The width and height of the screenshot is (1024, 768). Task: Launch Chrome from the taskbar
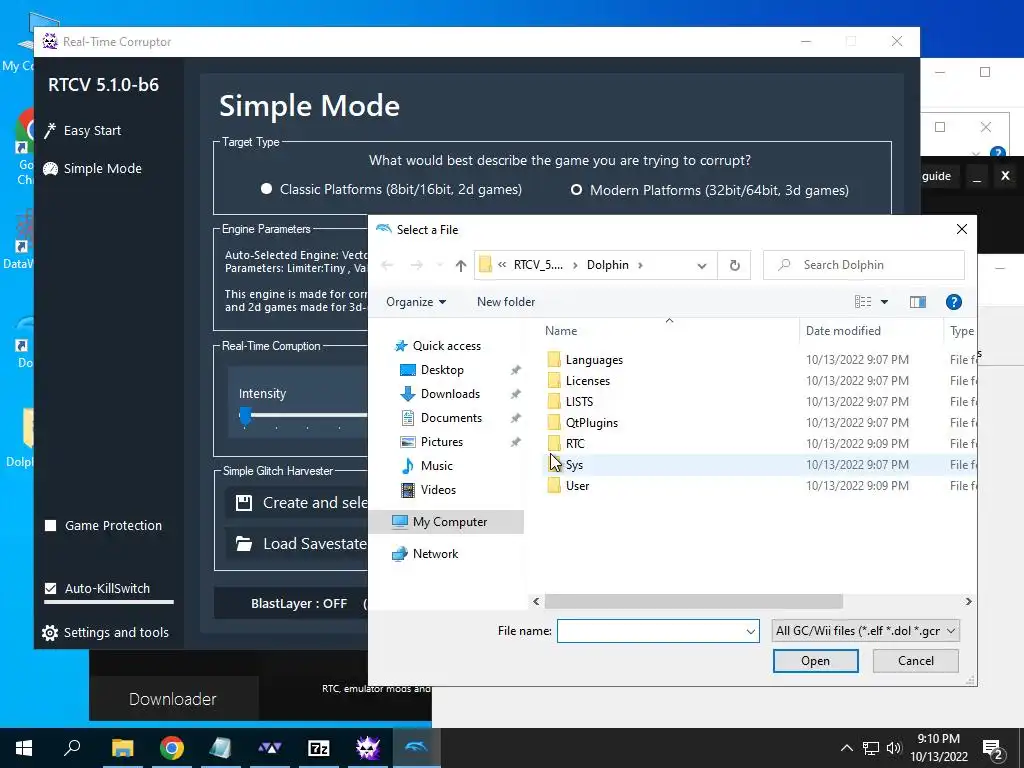(172, 748)
